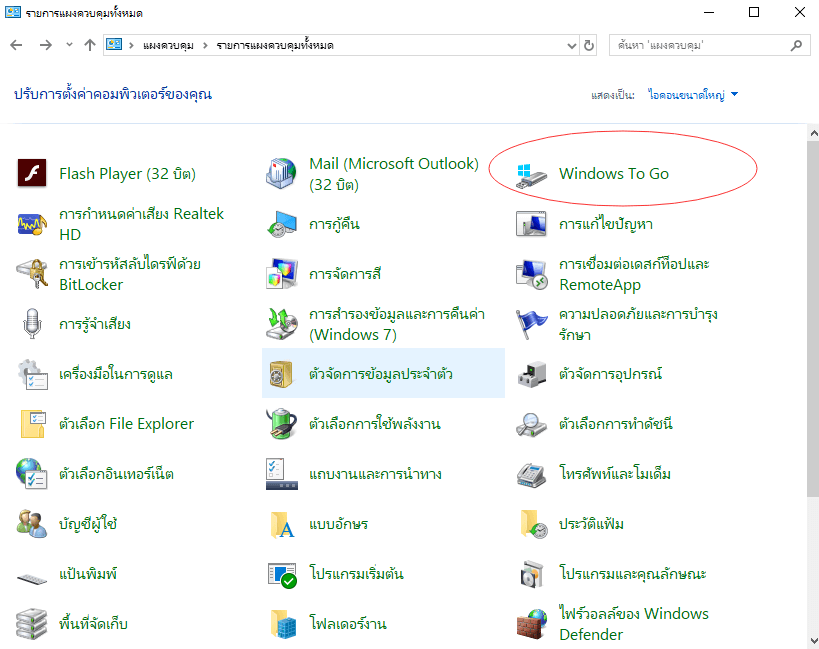Open the Internet options globe icon

tap(33, 474)
